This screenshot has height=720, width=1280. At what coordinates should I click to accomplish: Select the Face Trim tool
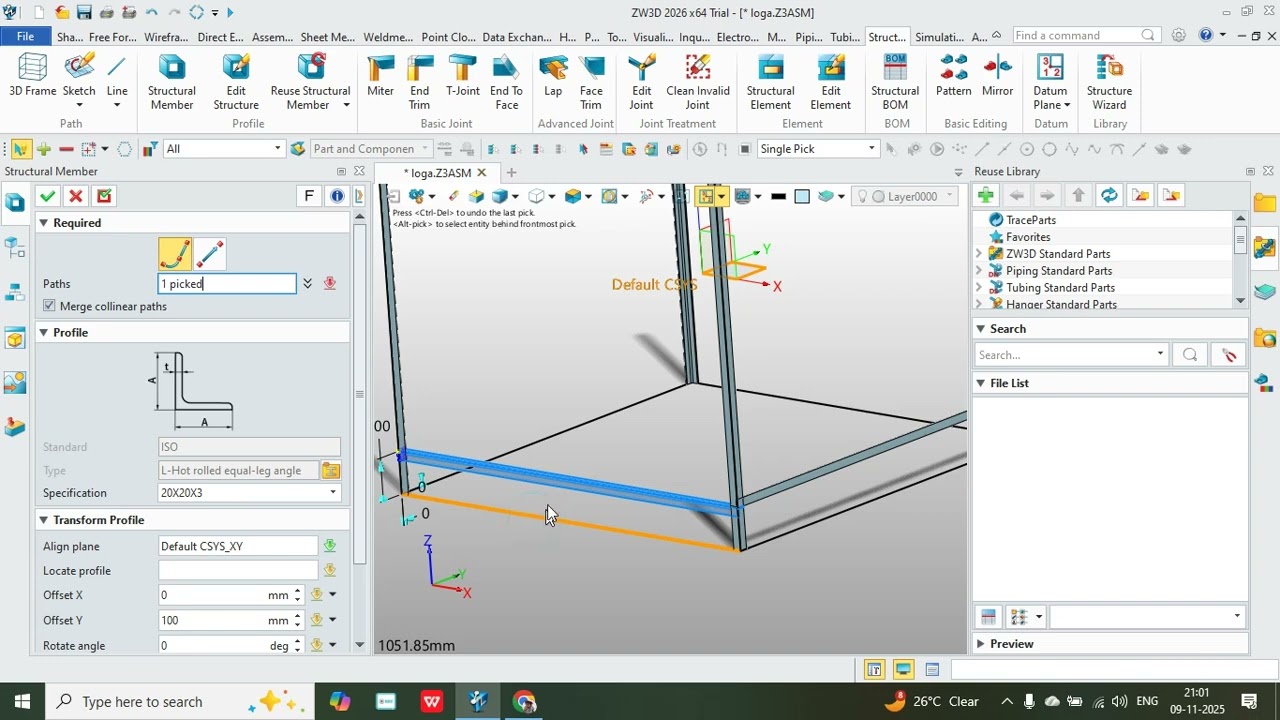(591, 82)
